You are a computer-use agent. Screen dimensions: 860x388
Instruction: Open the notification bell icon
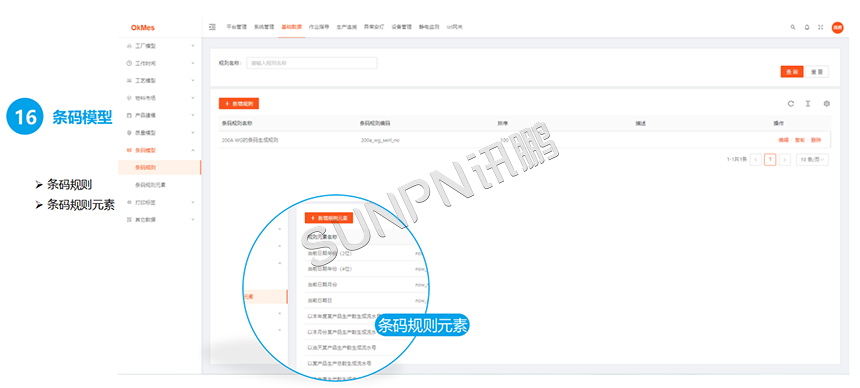coord(807,27)
